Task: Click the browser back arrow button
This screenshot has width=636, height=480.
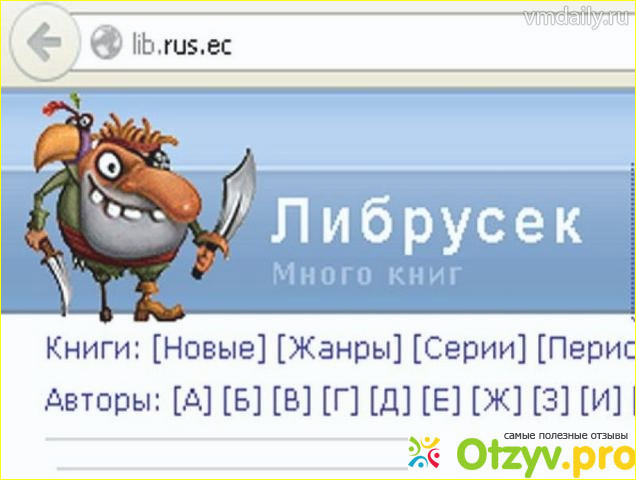Action: click(x=43, y=42)
